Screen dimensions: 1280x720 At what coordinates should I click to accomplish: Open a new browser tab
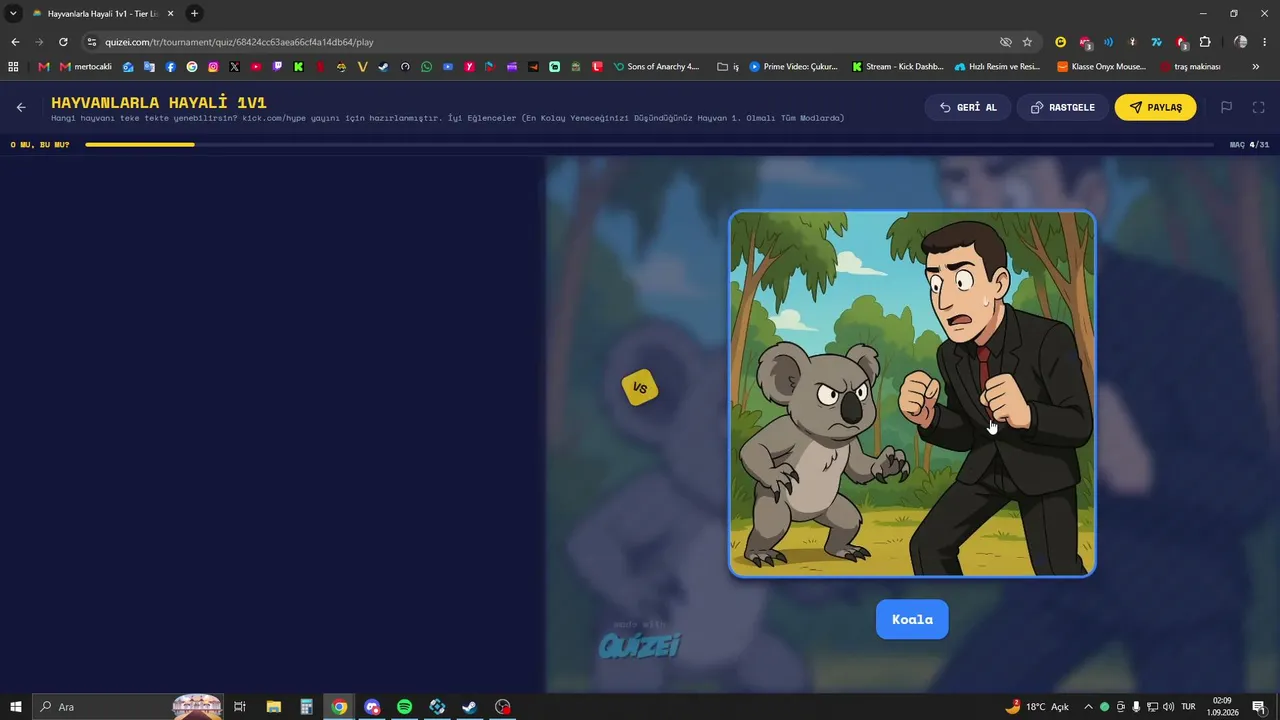[194, 13]
